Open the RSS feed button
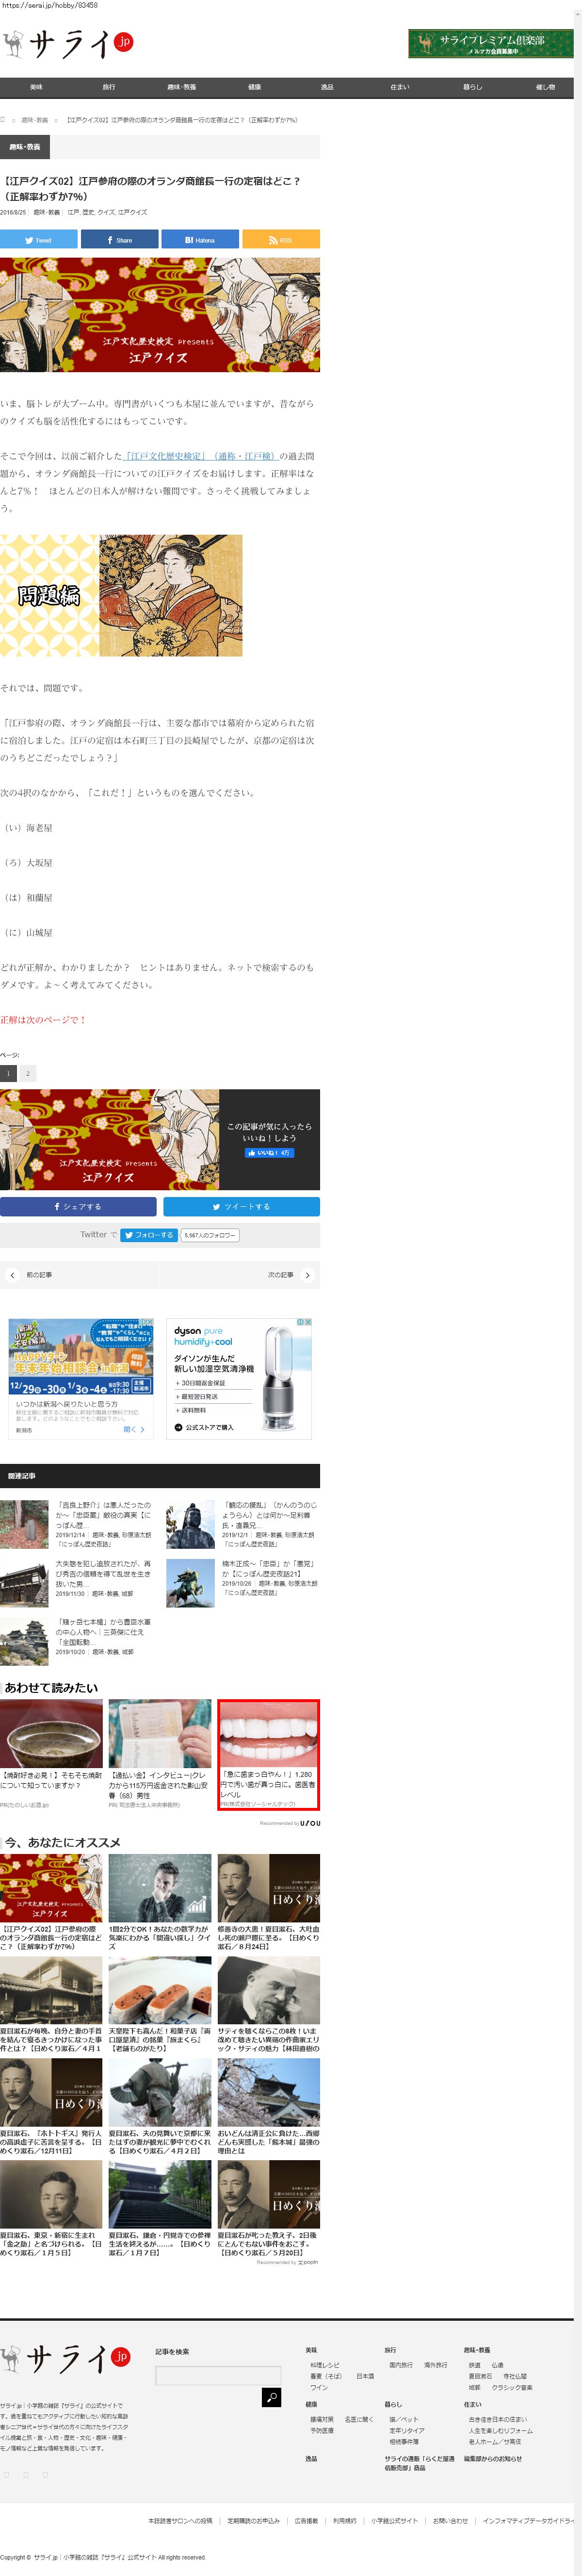Screen dimensions: 582x2576 pos(280,240)
